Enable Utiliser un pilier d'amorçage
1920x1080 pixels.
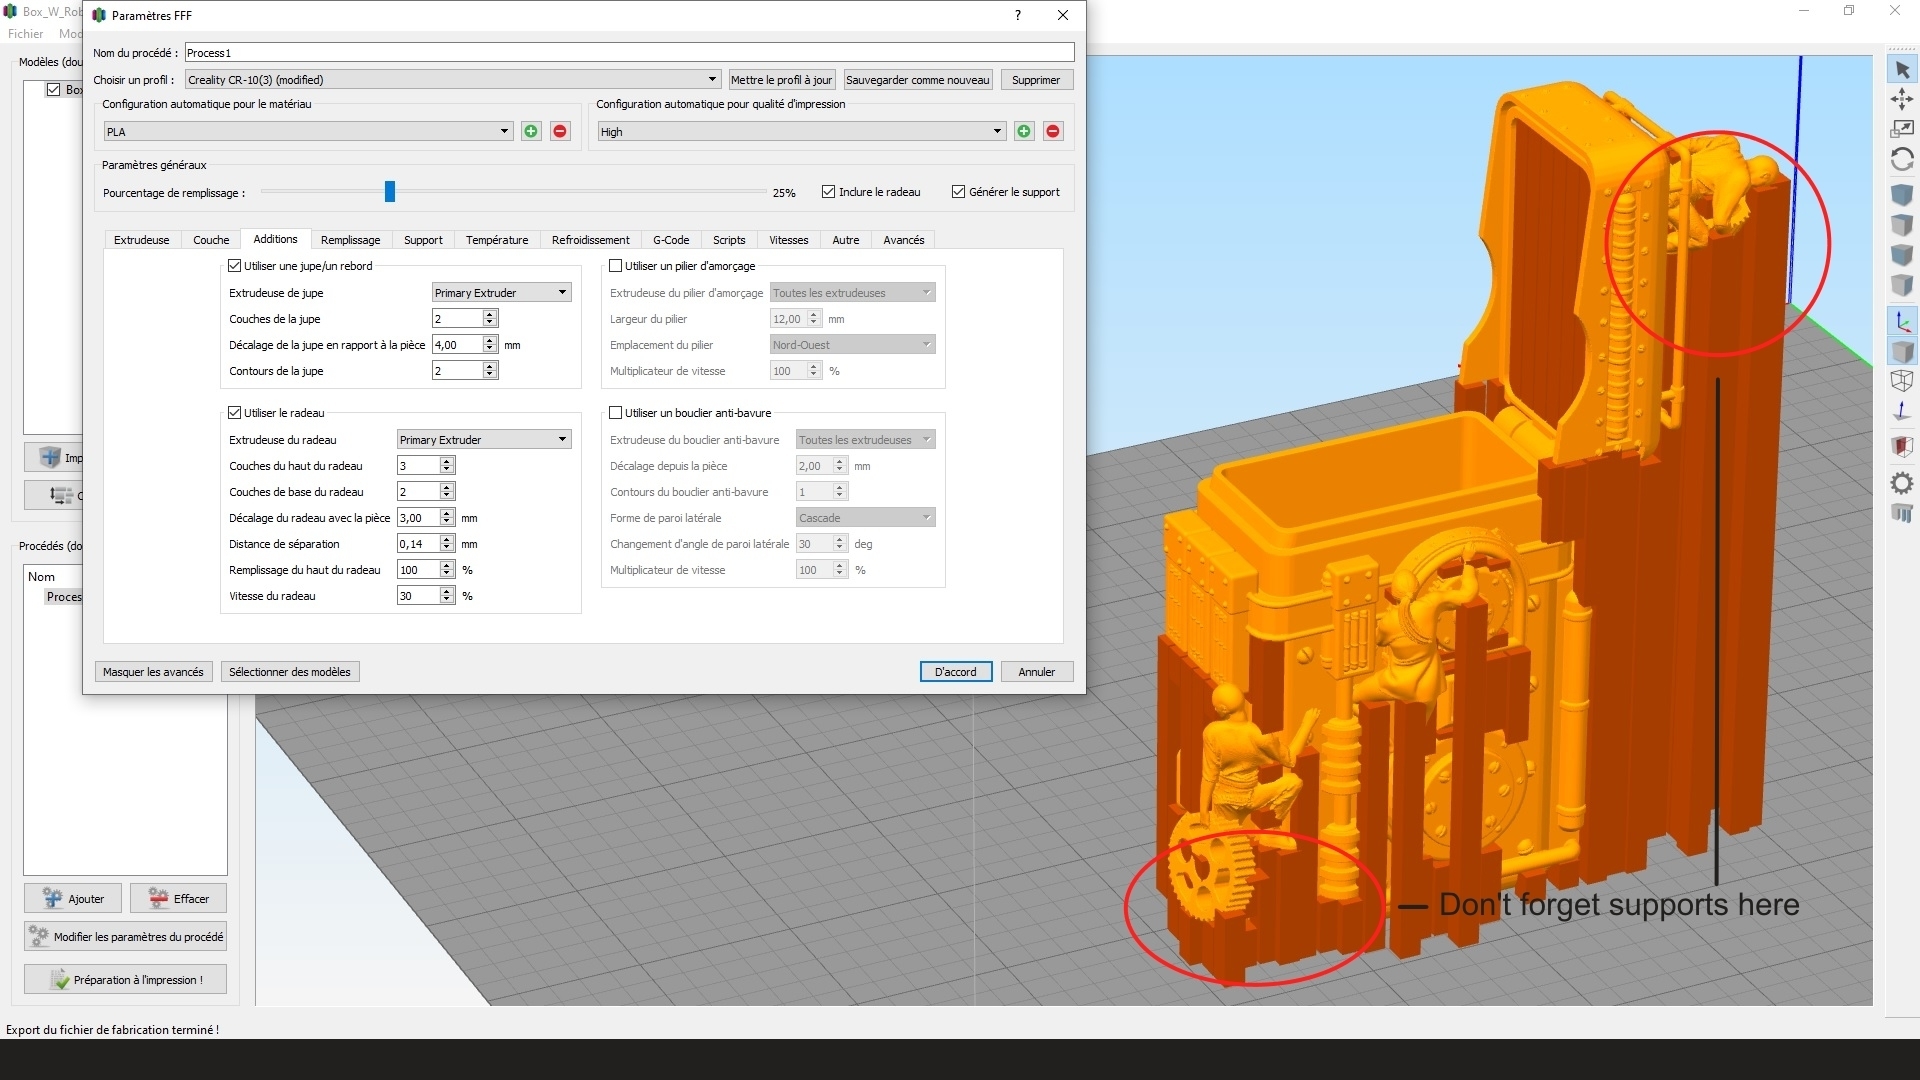[616, 266]
